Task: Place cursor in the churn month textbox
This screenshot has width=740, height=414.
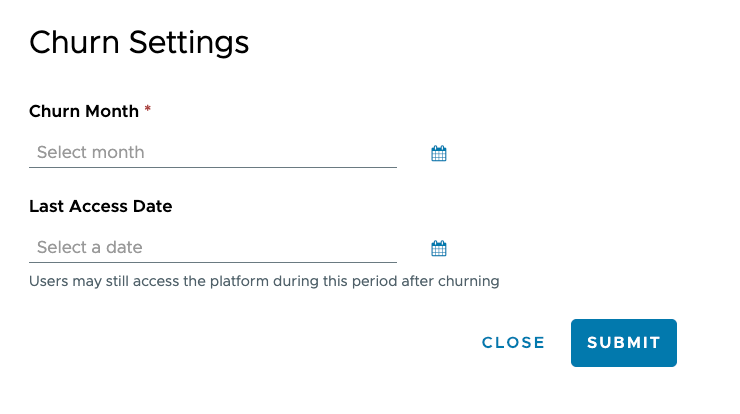Action: pos(213,153)
